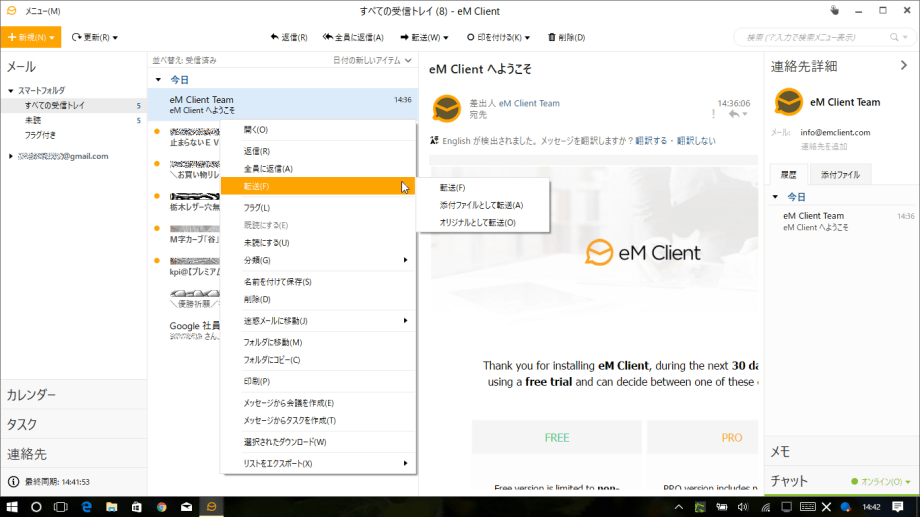Choose 返信(R) in the context menu
This screenshot has width=920, height=517.
pos(318,151)
